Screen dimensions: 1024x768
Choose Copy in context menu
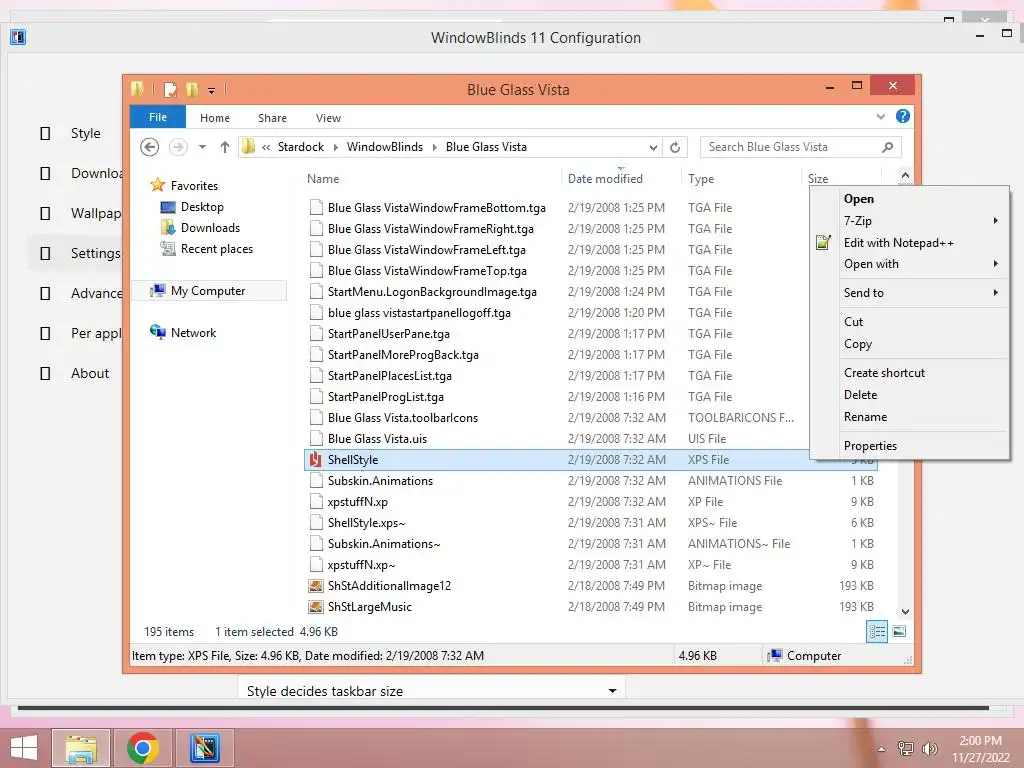pos(909,344)
